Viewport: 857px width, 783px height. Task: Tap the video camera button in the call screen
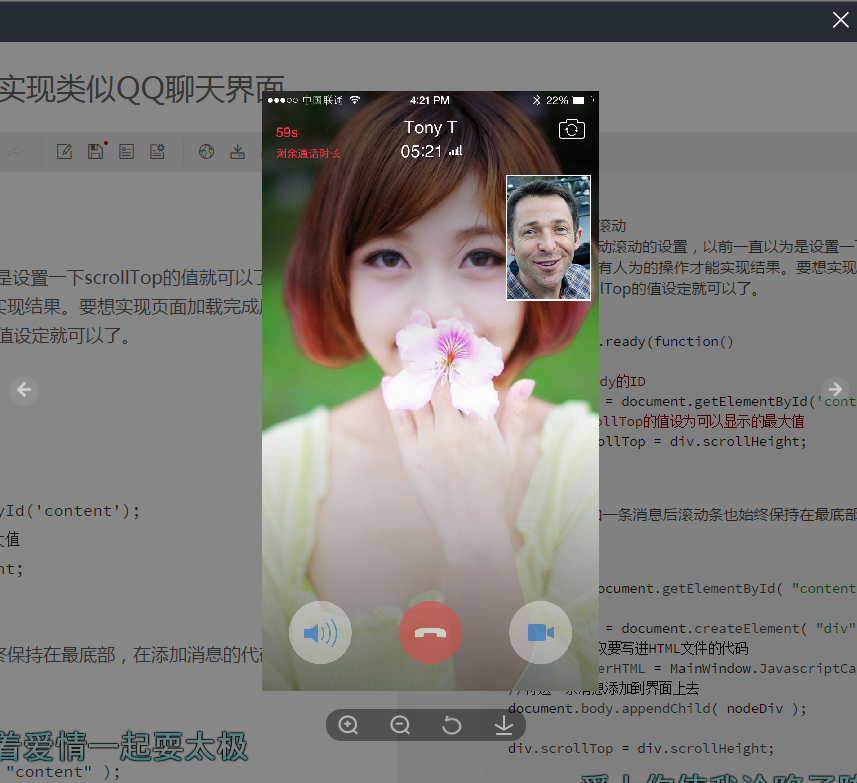point(541,633)
